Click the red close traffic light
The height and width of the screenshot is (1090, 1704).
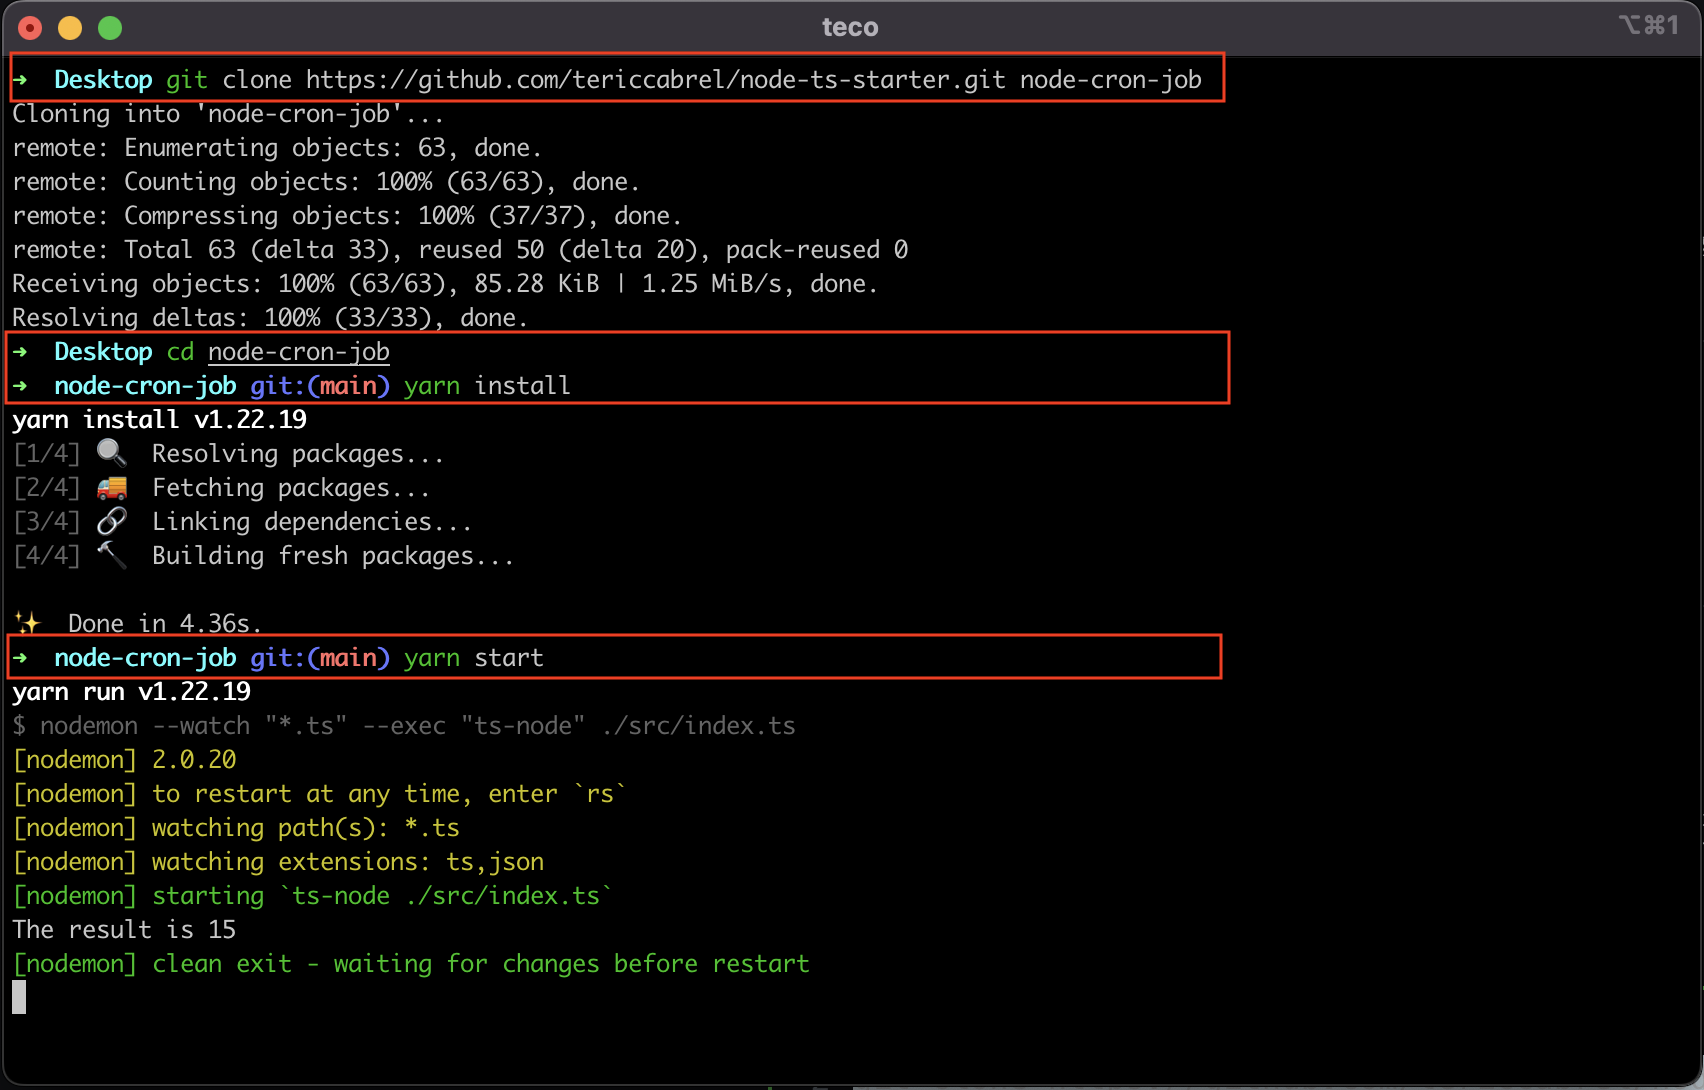click(30, 28)
